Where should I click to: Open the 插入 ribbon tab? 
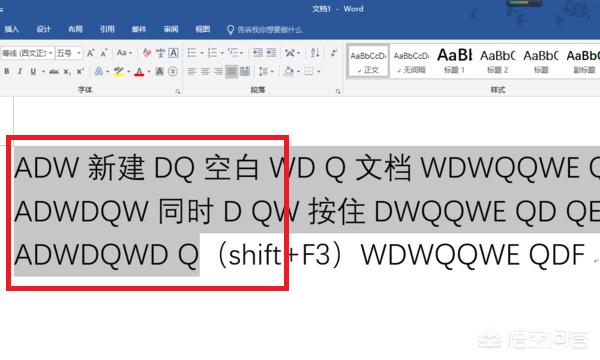(x=11, y=29)
